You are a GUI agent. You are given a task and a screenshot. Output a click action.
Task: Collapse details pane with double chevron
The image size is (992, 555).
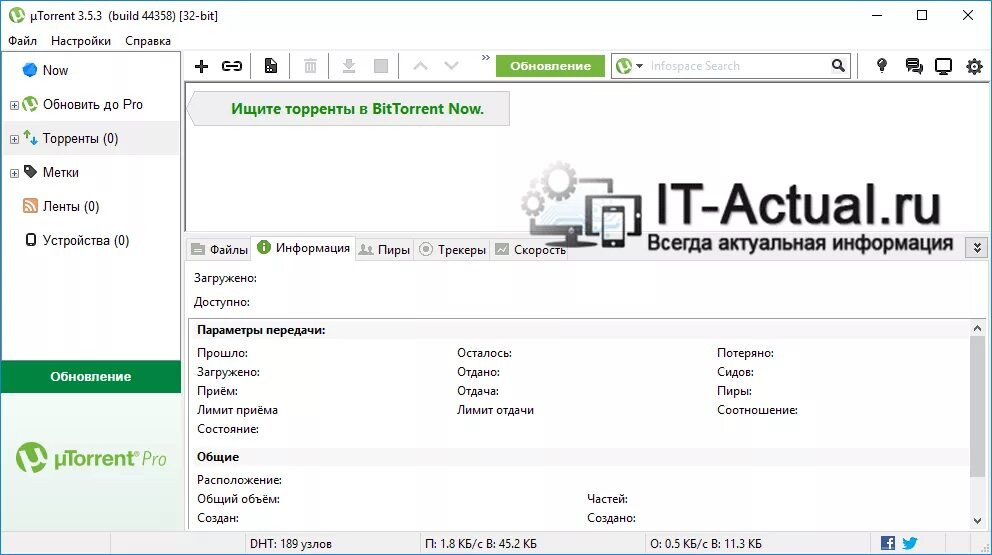tap(977, 247)
